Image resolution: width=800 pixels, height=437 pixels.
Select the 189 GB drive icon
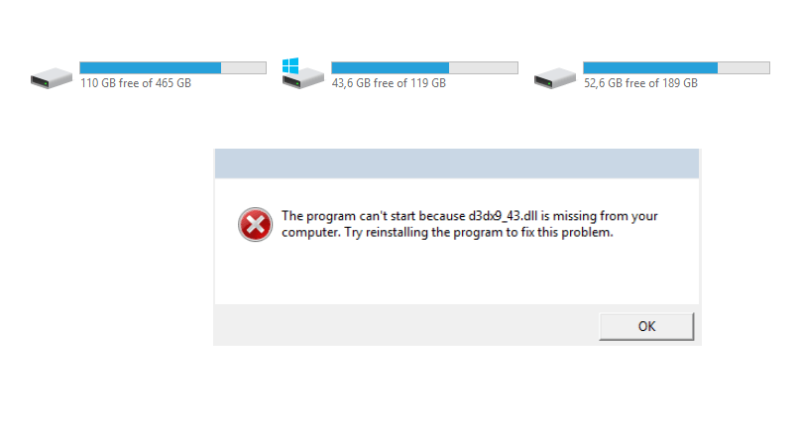555,79
